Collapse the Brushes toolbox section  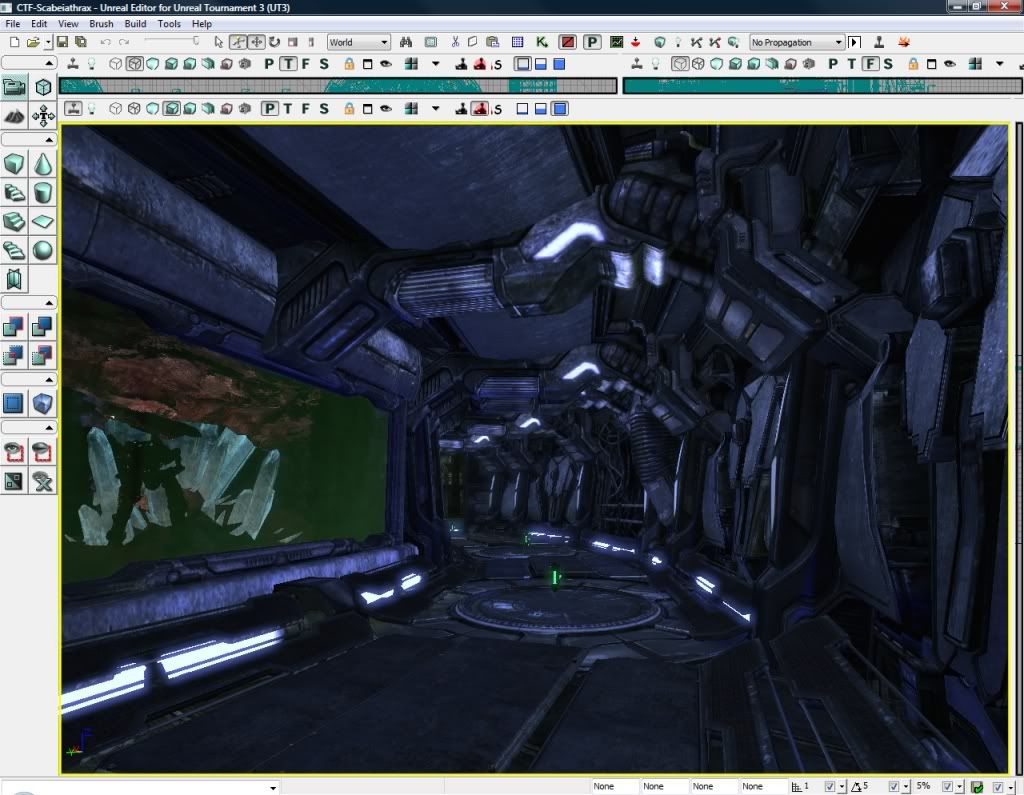pos(49,140)
